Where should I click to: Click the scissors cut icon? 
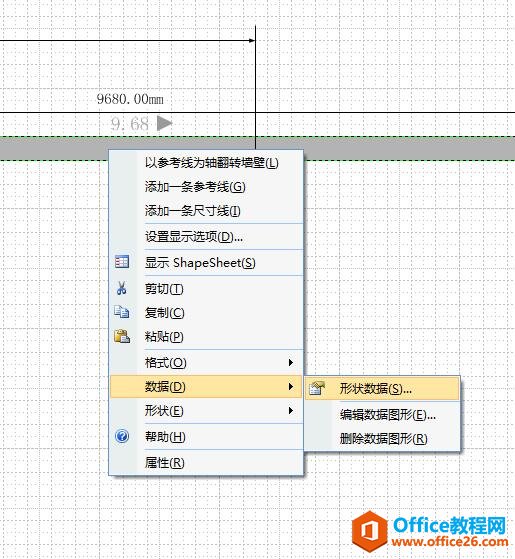(x=122, y=288)
